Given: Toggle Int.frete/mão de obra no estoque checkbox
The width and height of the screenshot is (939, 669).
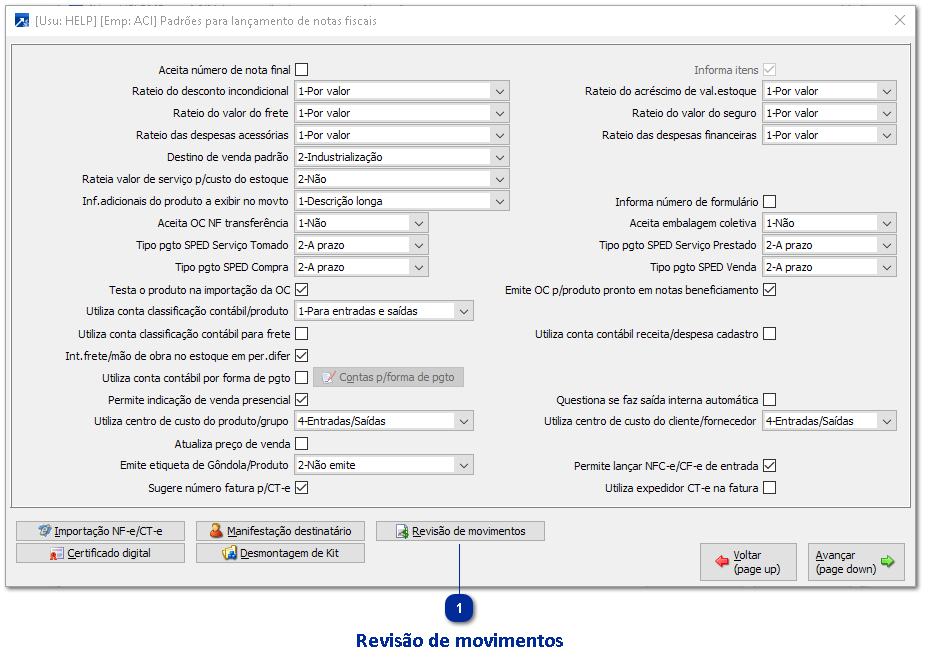Looking at the screenshot, I should (x=302, y=356).
